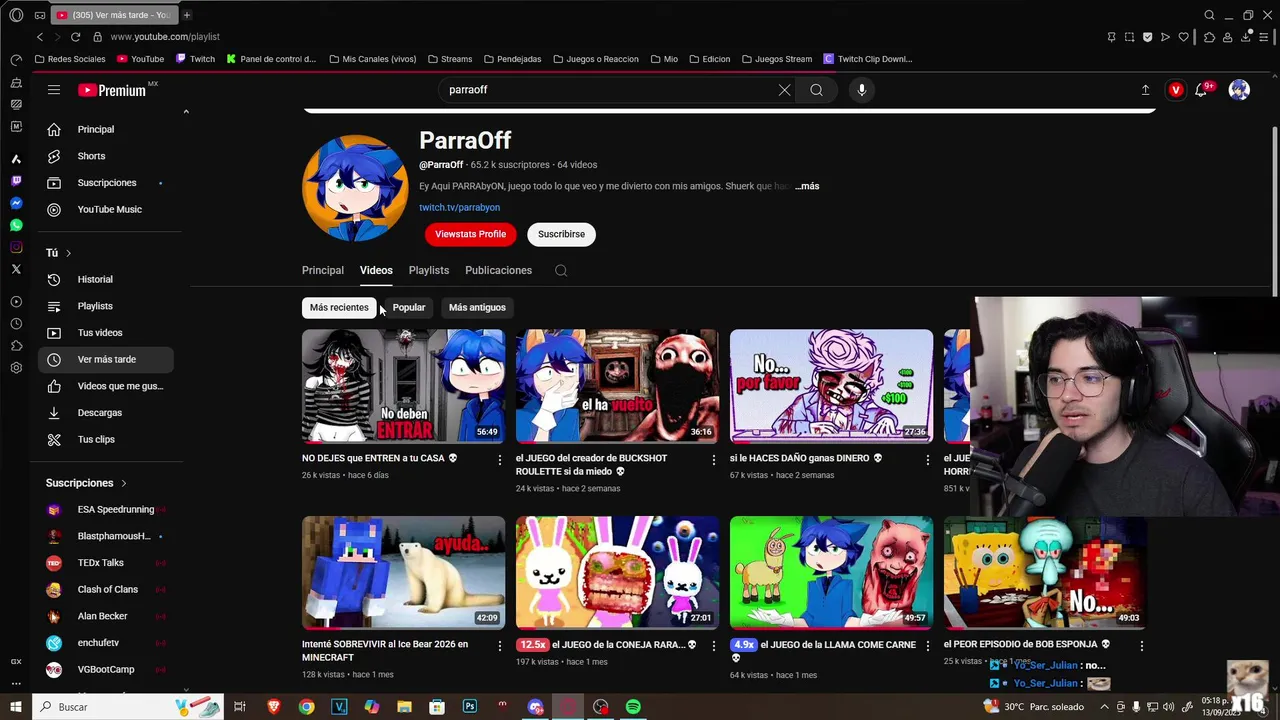Open Brave browser from the taskbar

click(x=273, y=707)
